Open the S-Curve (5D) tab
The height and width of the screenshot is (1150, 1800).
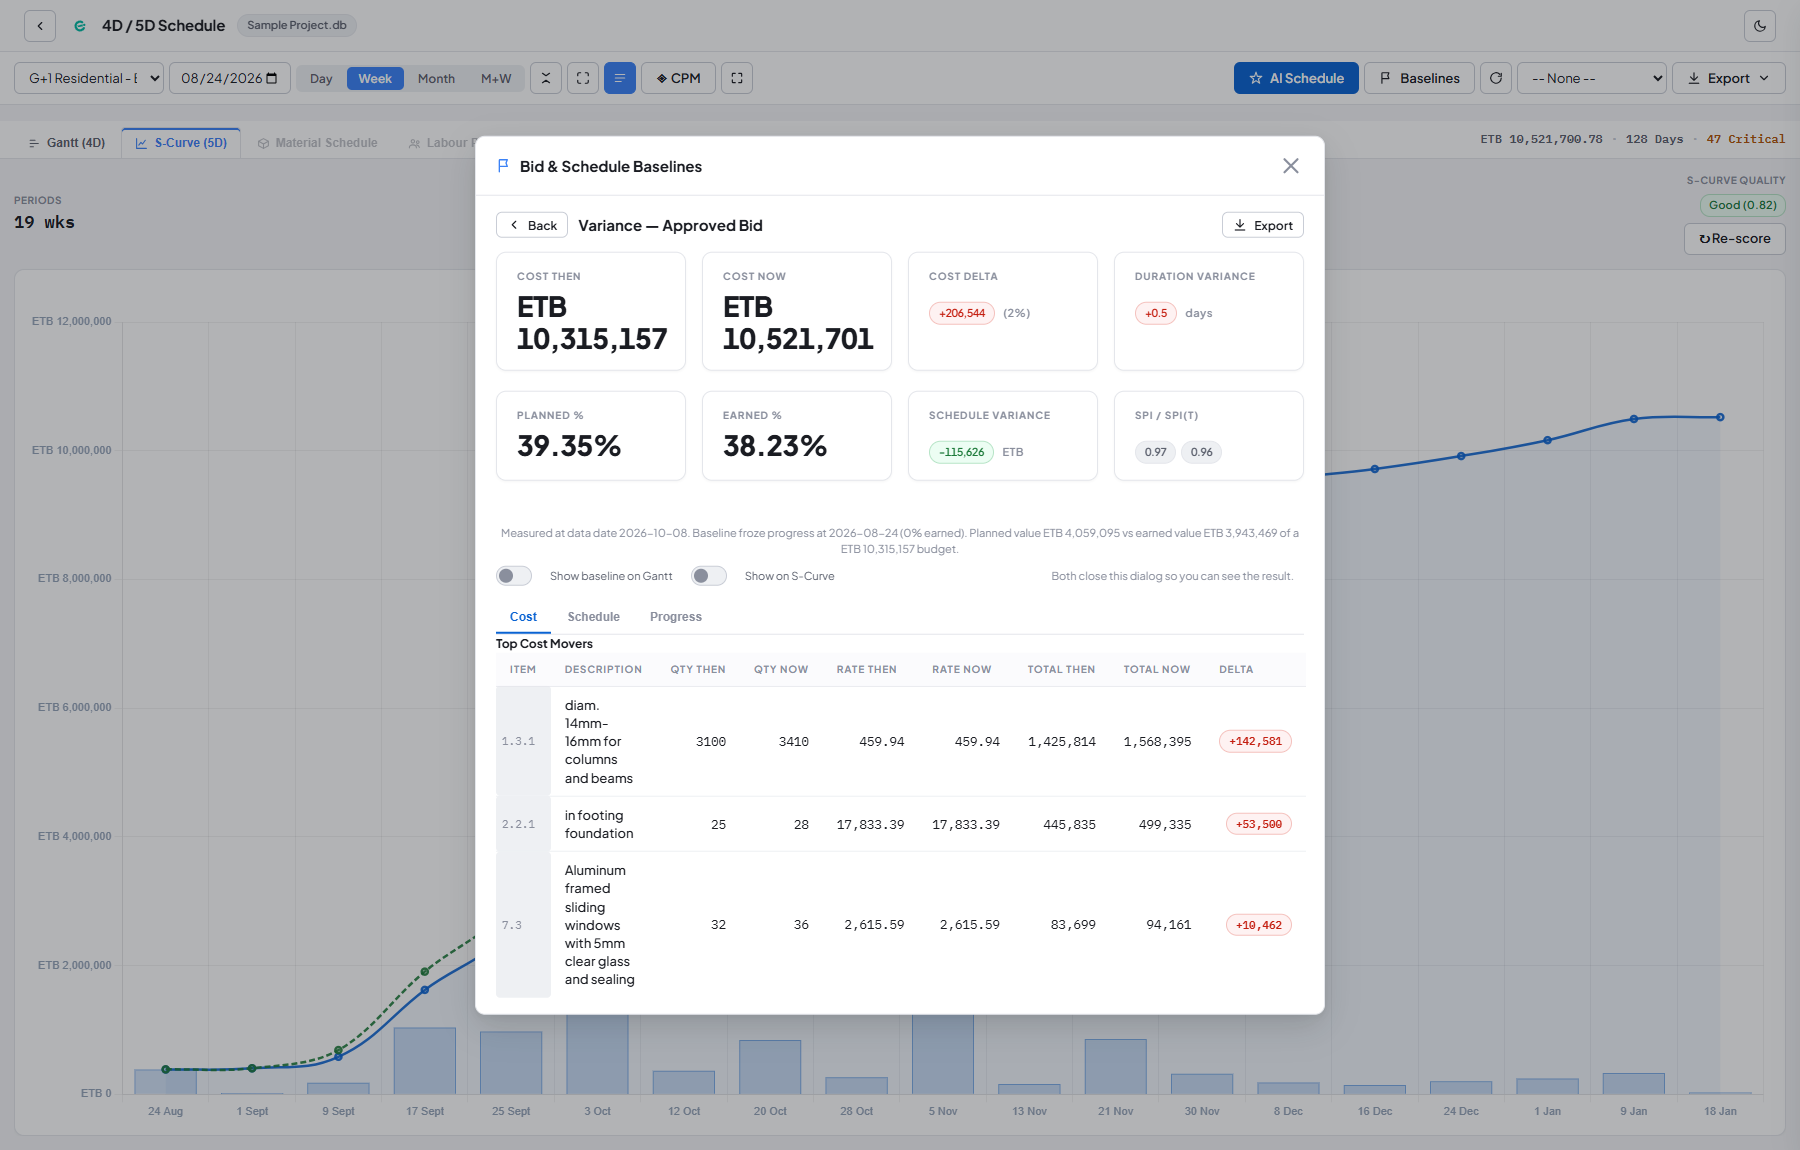(181, 143)
